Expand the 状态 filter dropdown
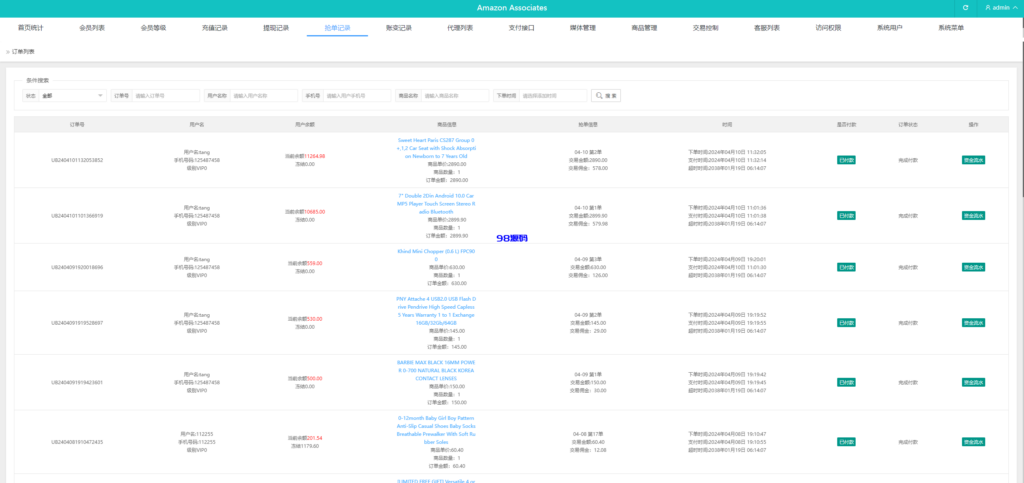This screenshot has height=483, width=1024. tap(72, 95)
